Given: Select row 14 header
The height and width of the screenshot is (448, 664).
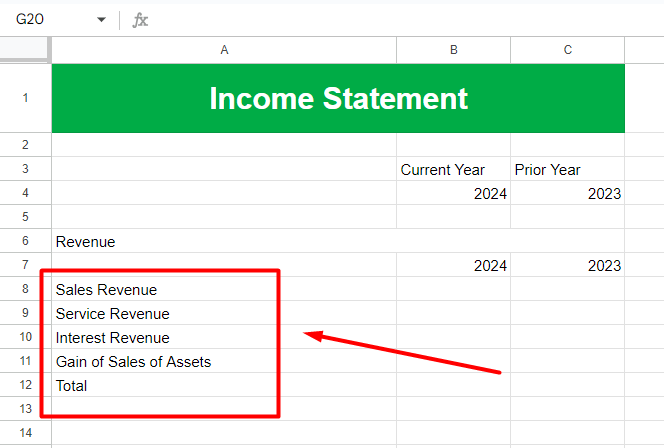Looking at the screenshot, I should click(25, 433).
